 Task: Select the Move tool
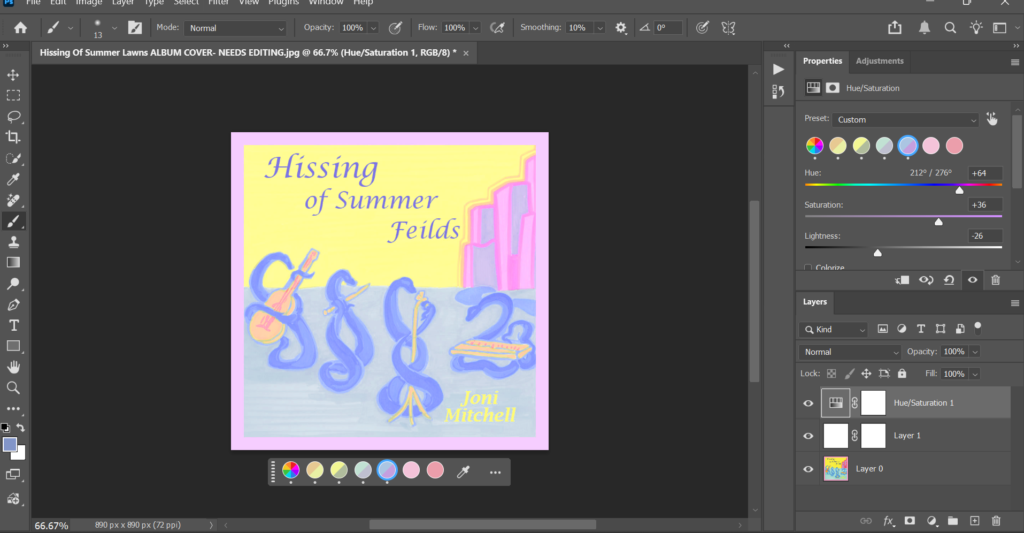point(13,74)
